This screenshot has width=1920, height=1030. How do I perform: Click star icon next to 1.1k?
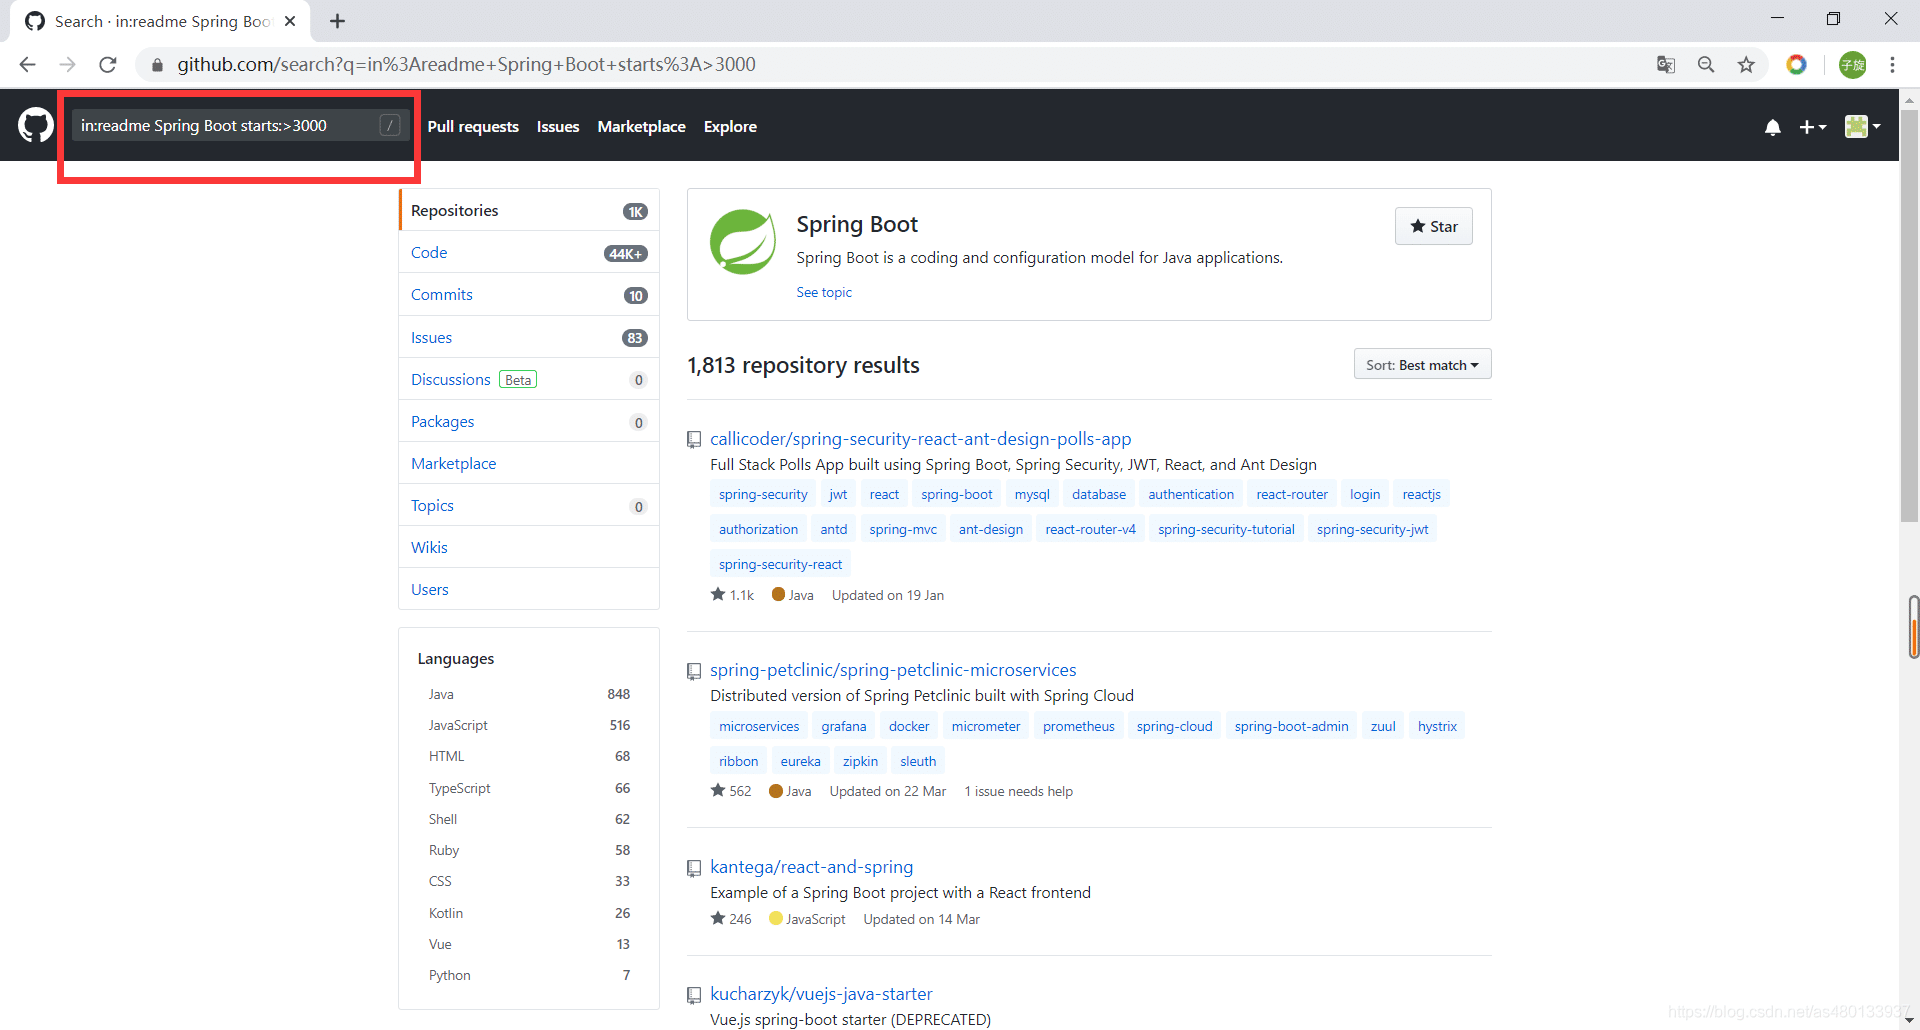click(x=718, y=594)
